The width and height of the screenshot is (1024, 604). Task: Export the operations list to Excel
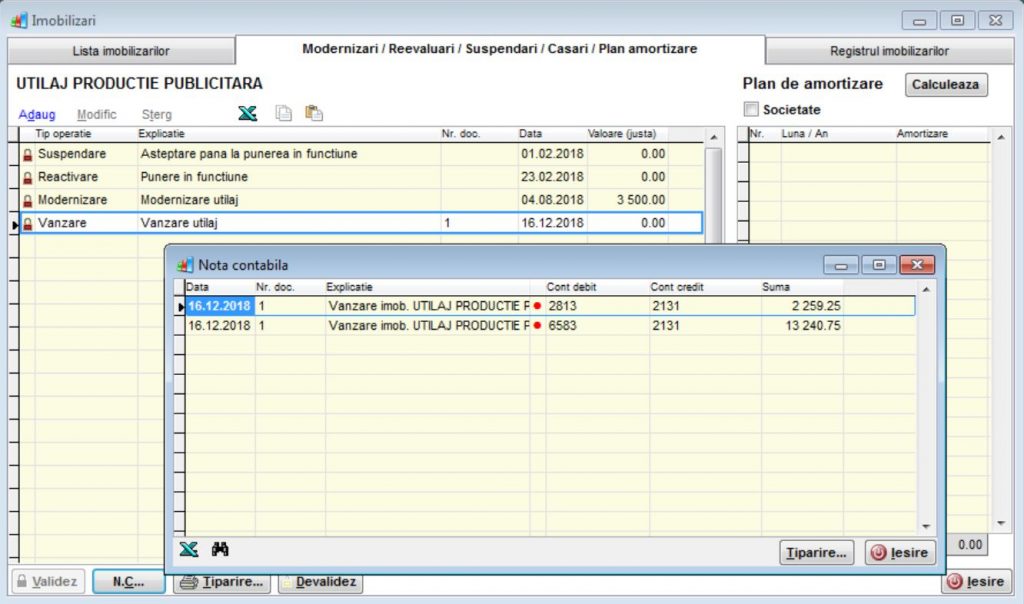click(x=248, y=112)
